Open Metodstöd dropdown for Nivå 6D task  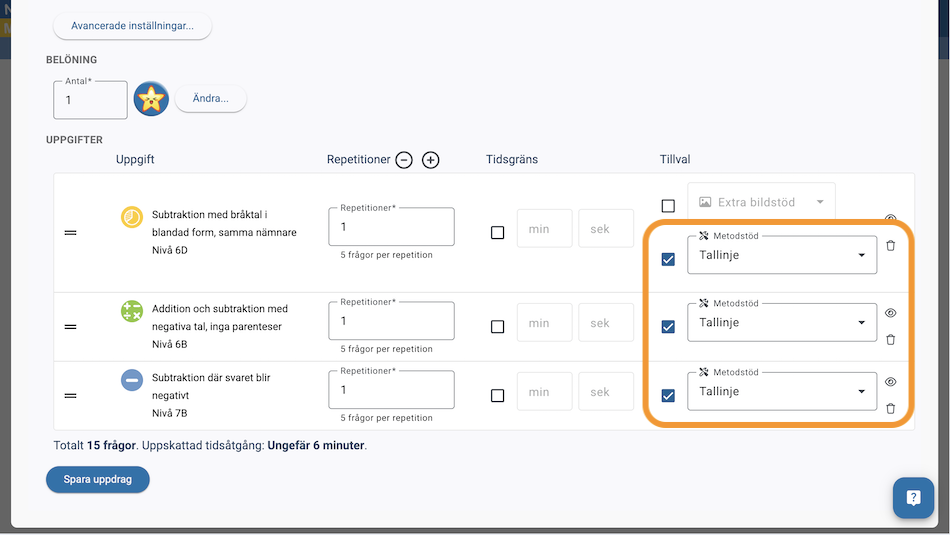[781, 255]
